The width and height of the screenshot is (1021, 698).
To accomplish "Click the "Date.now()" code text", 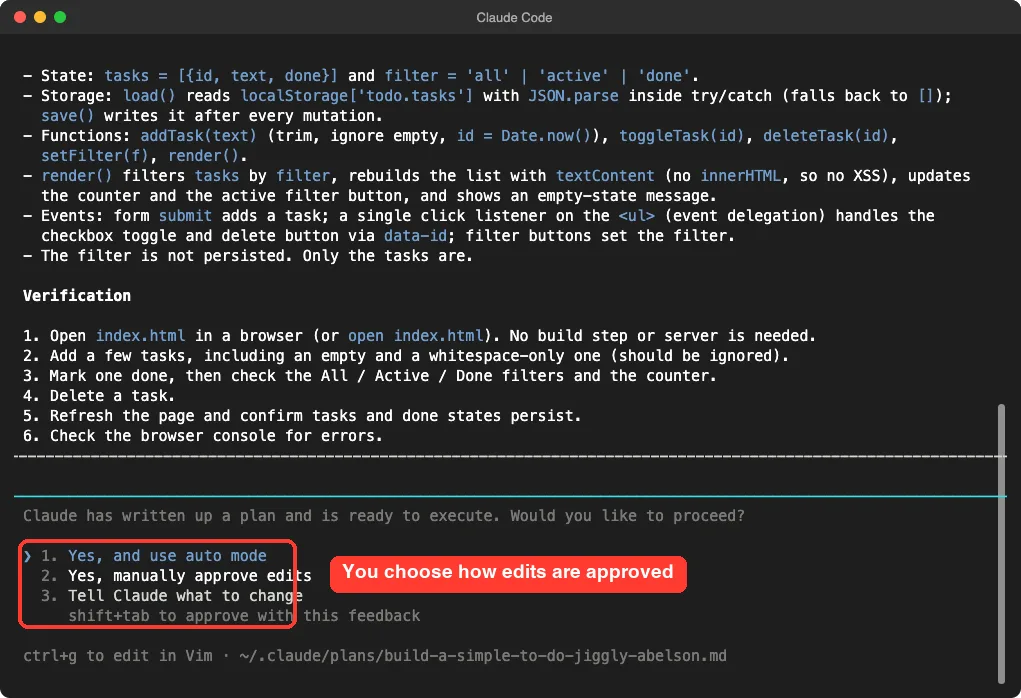I will (x=546, y=135).
